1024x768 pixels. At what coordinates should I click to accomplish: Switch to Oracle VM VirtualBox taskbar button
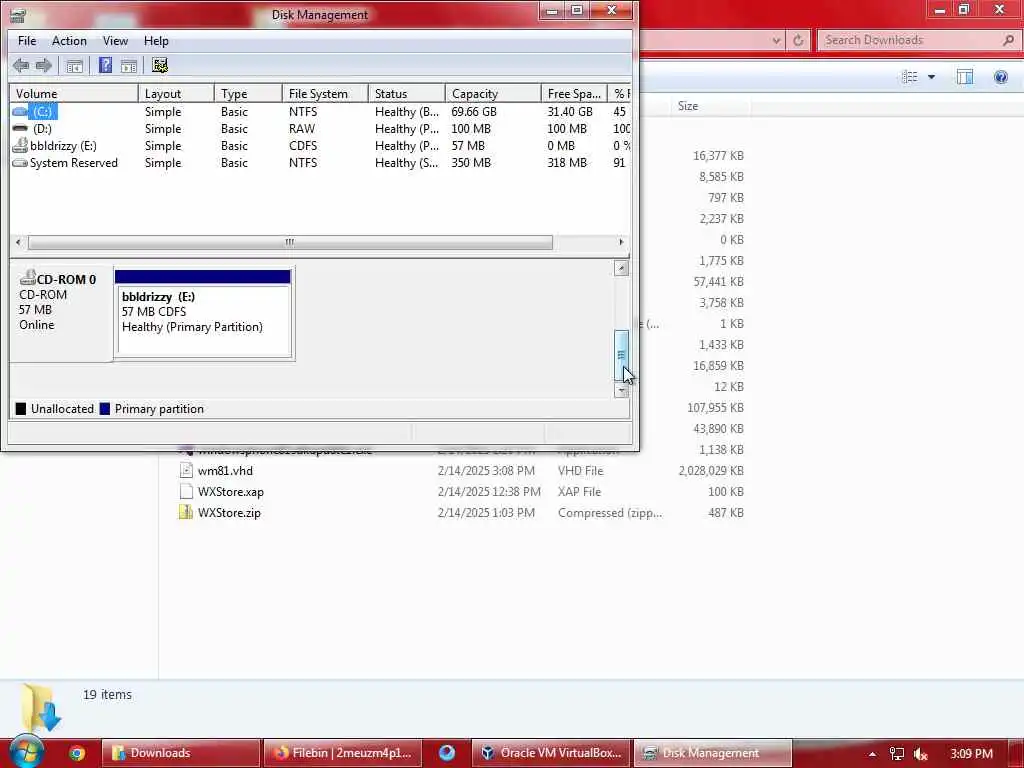click(551, 753)
